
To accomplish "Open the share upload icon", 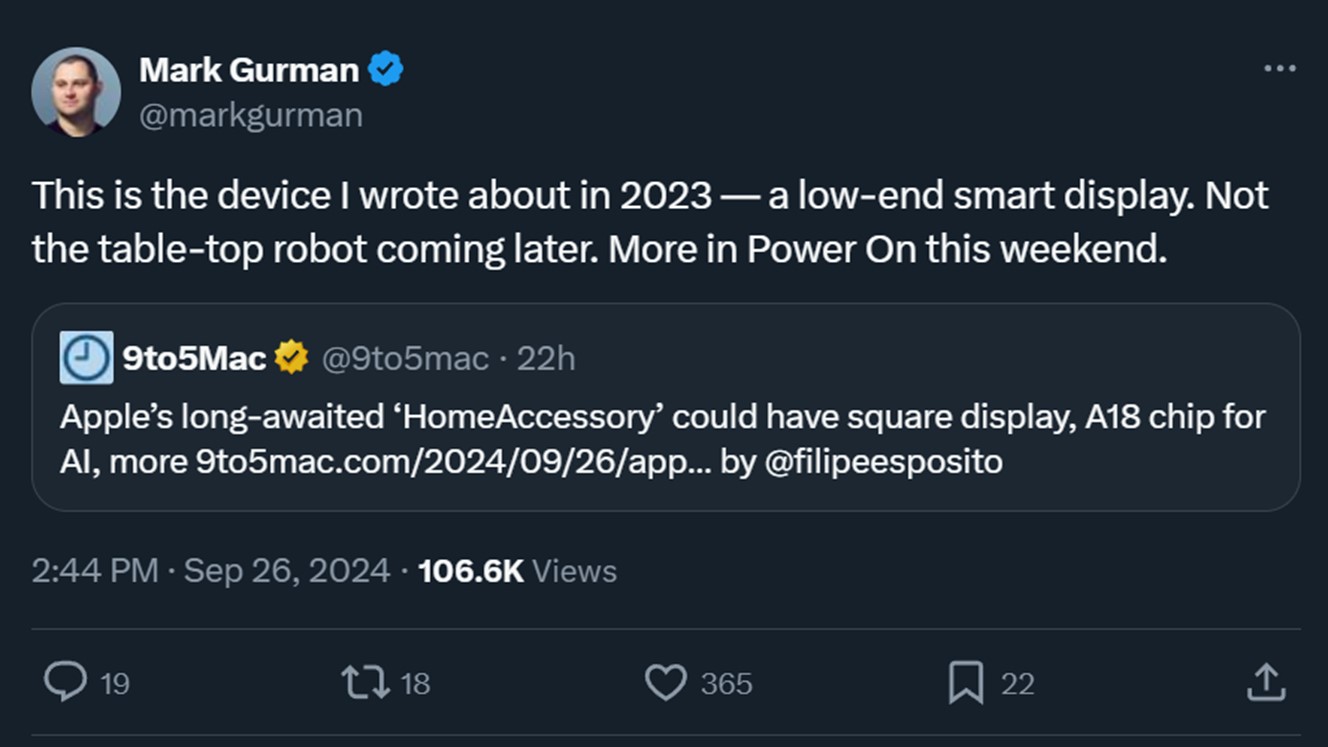I will point(1265,683).
